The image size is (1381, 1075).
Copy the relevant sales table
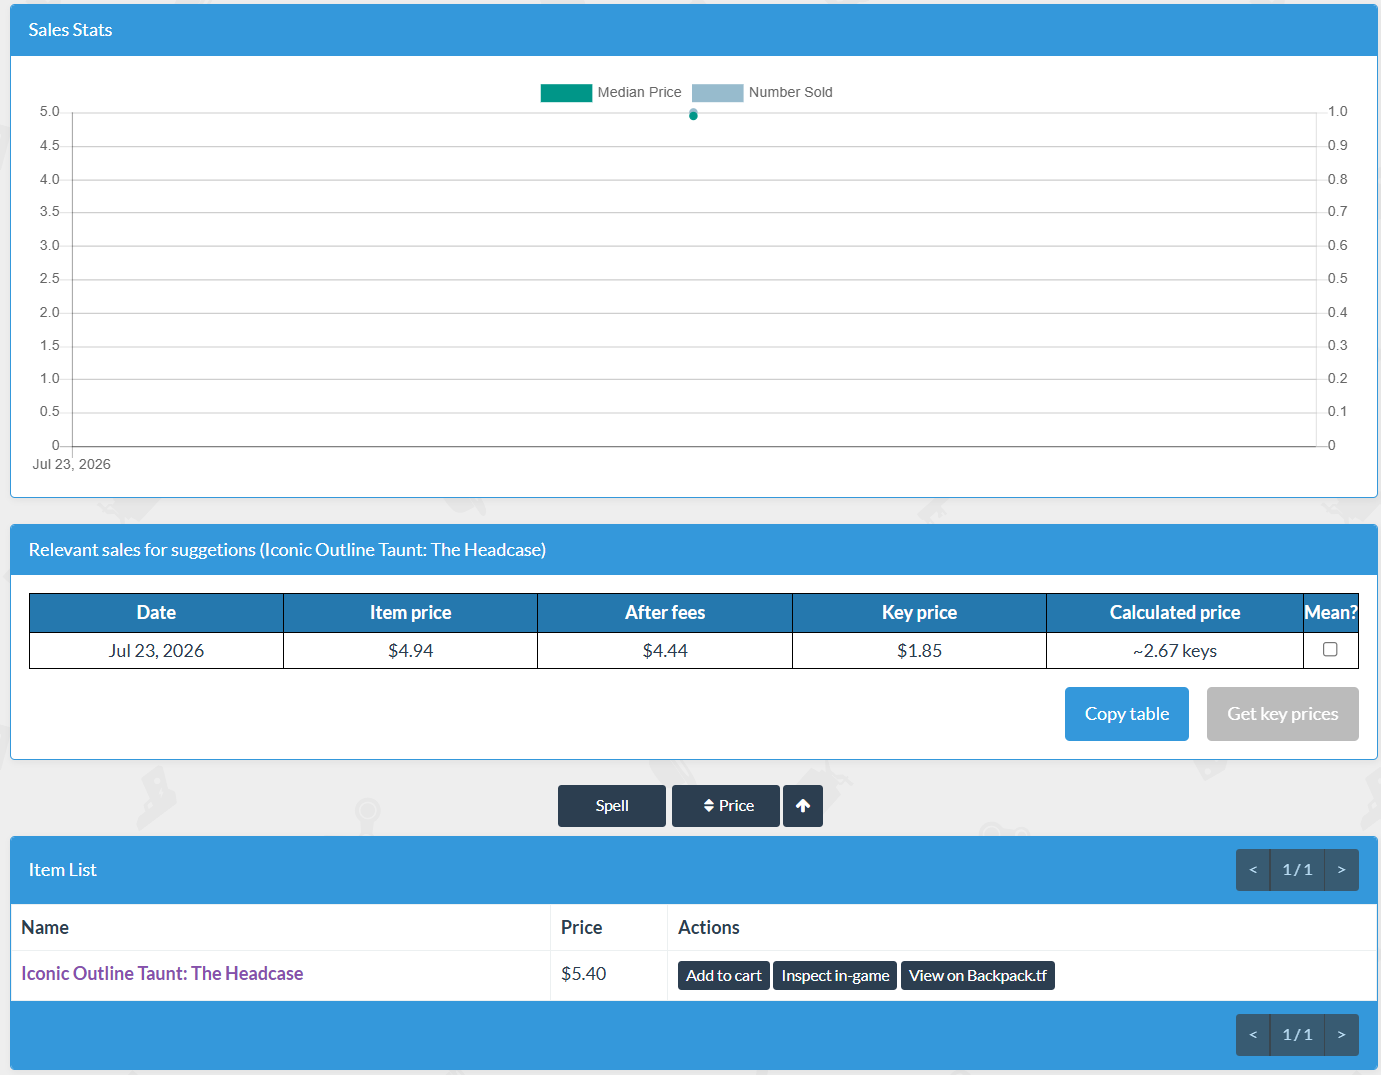point(1127,714)
